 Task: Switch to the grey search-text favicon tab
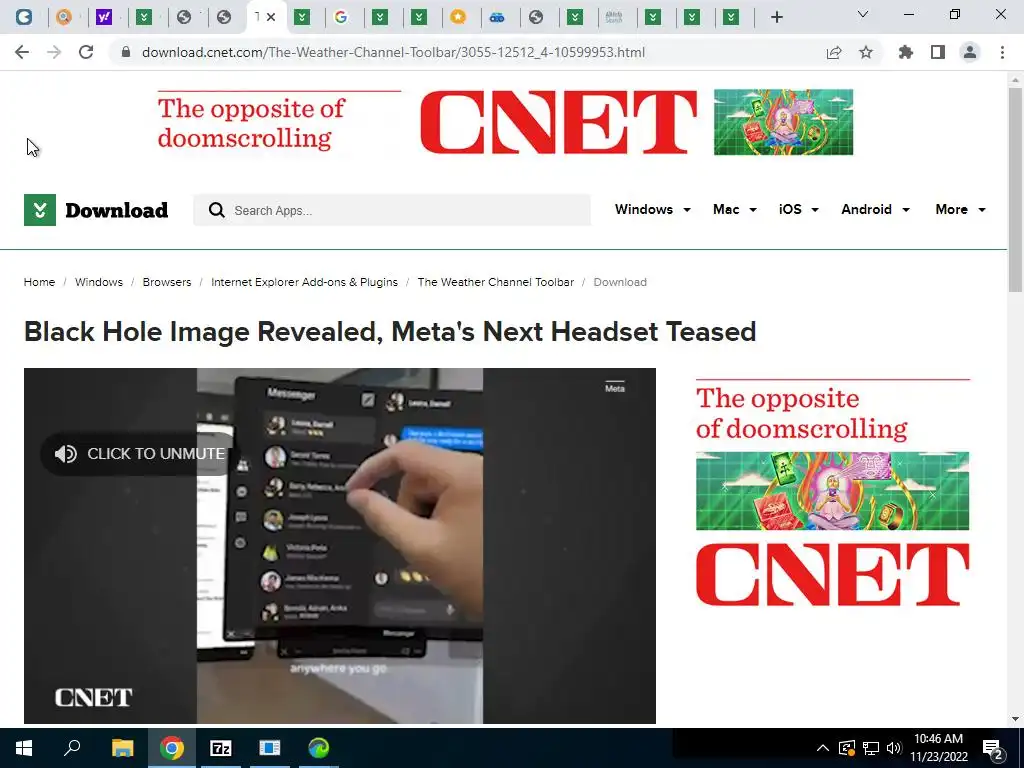pos(614,17)
